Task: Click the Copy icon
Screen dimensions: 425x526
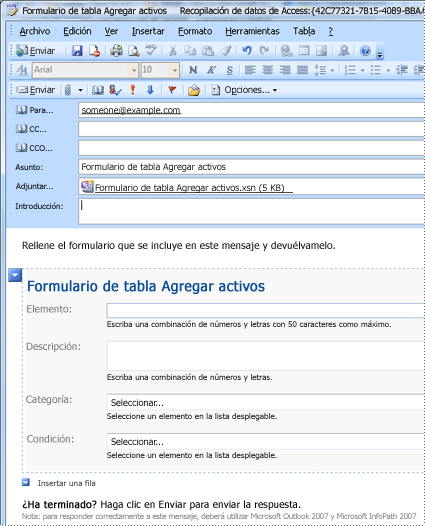Action: [x=190, y=51]
